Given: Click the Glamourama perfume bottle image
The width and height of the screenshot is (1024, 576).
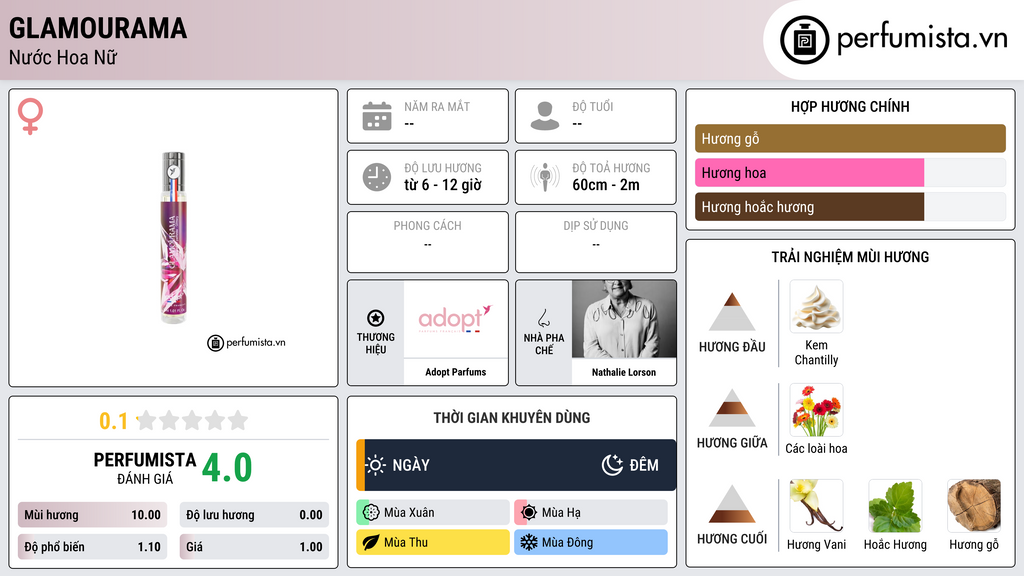Looking at the screenshot, I should 174,238.
